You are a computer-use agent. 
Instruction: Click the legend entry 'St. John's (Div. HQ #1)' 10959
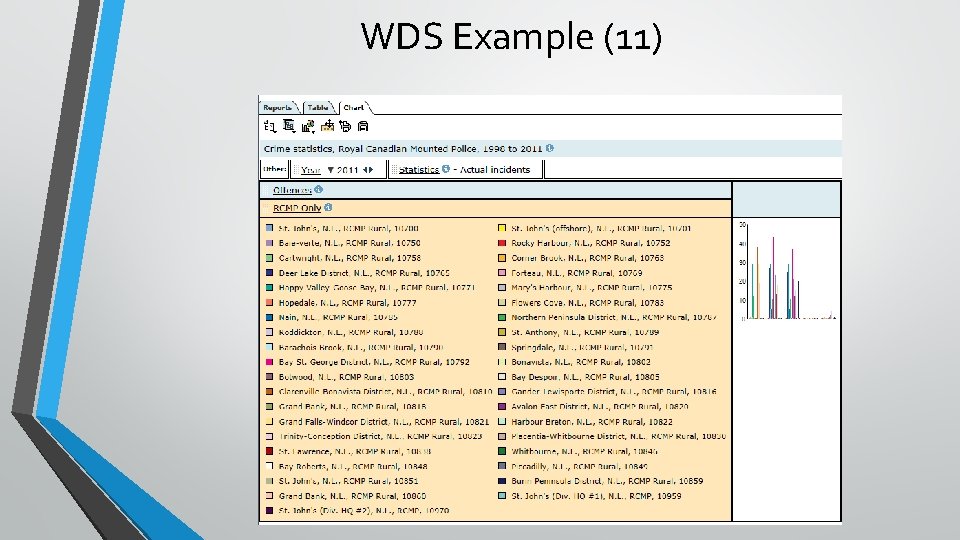pyautogui.click(x=596, y=496)
